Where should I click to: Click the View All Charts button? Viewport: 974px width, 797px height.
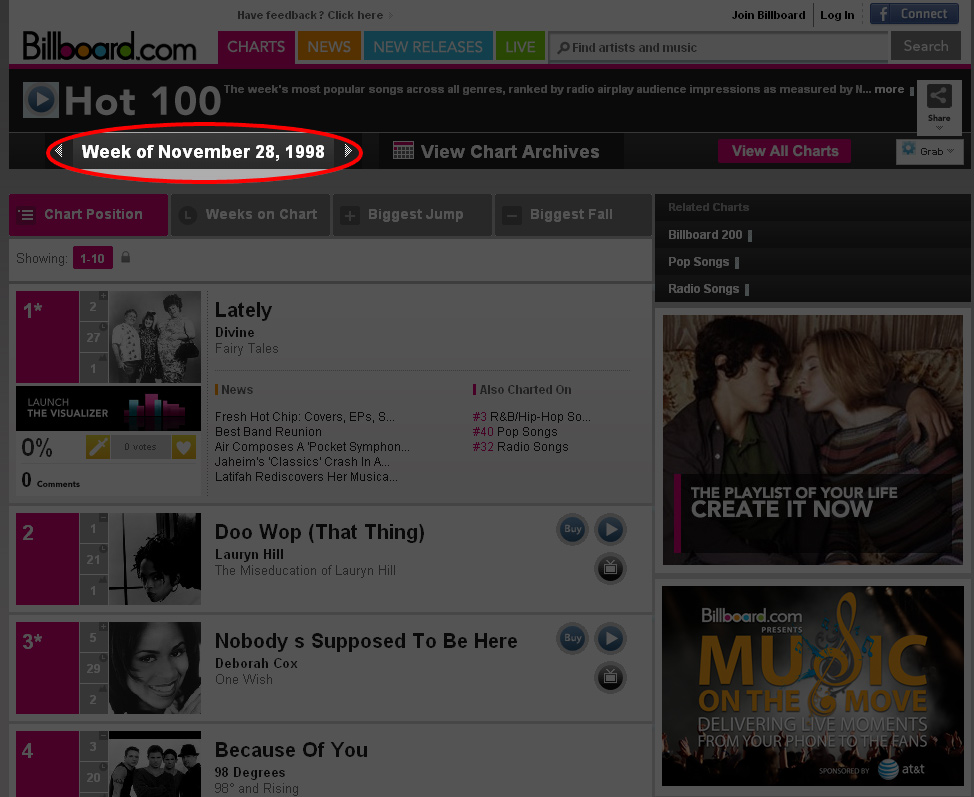pos(785,151)
